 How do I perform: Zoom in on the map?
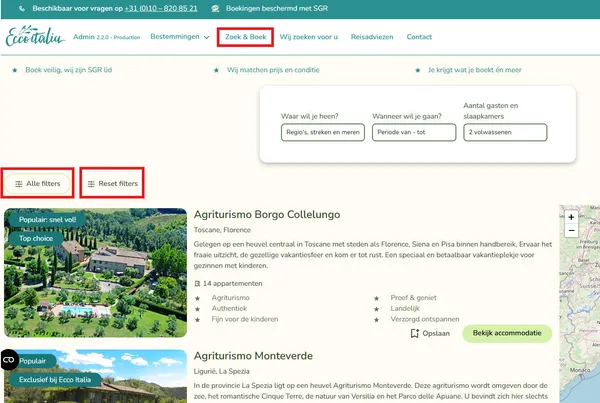click(x=571, y=217)
